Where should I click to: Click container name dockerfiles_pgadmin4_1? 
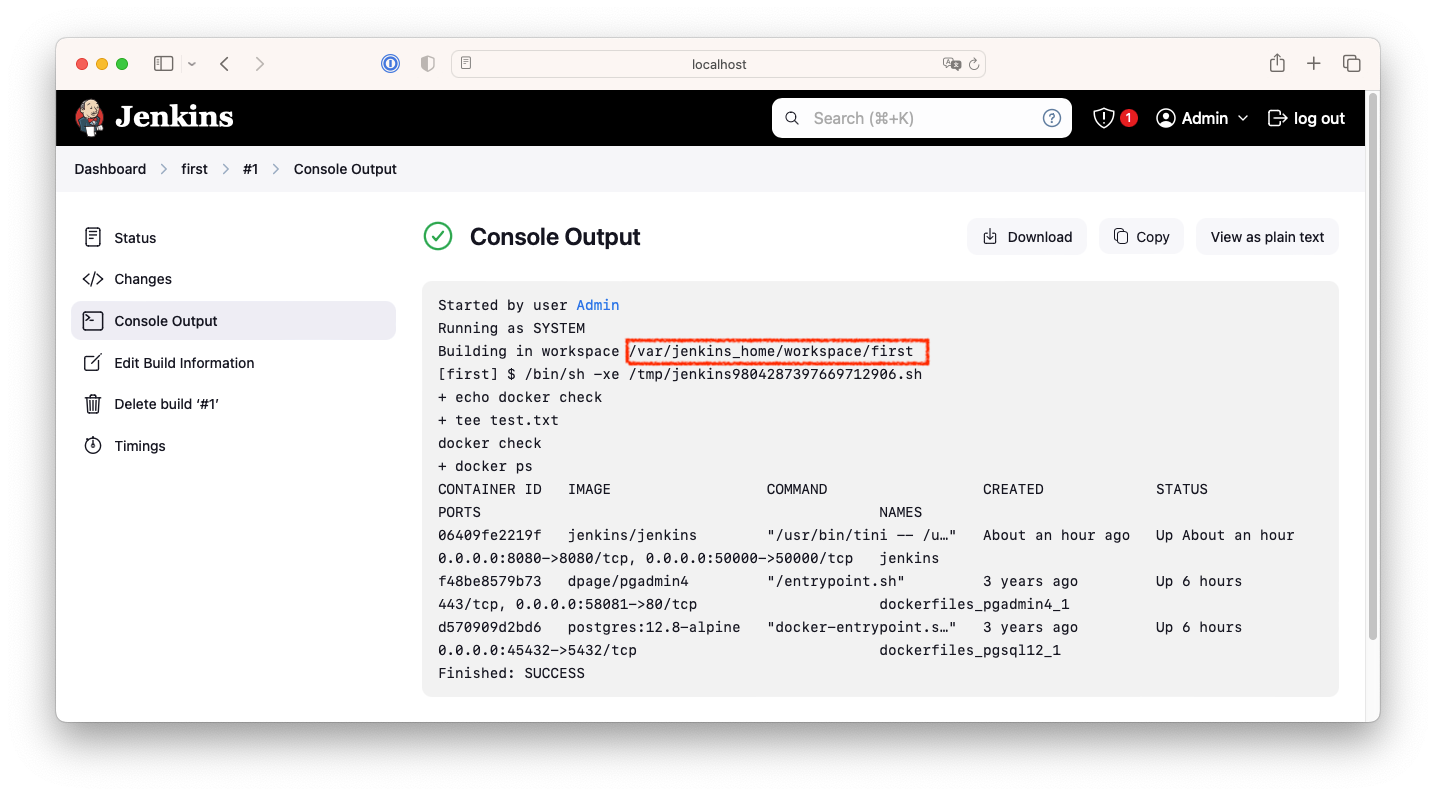pyautogui.click(x=974, y=604)
